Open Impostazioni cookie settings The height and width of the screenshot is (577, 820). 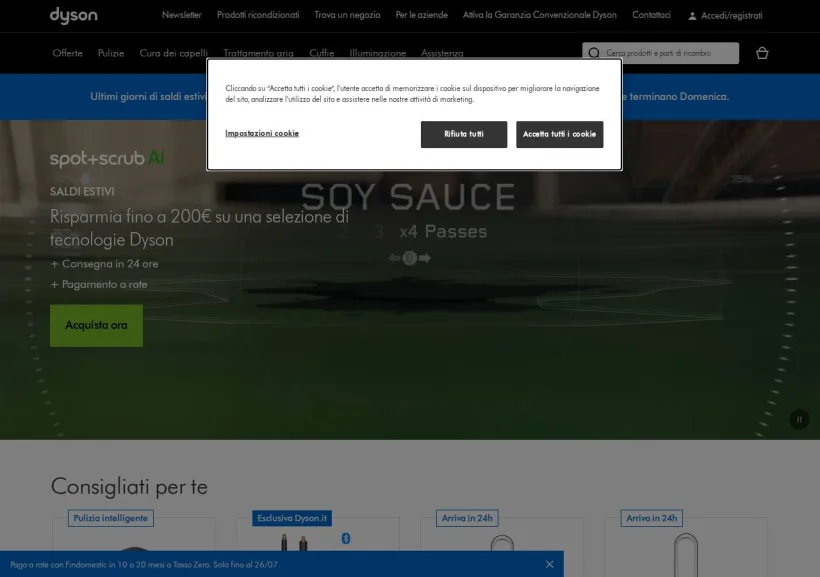click(262, 133)
